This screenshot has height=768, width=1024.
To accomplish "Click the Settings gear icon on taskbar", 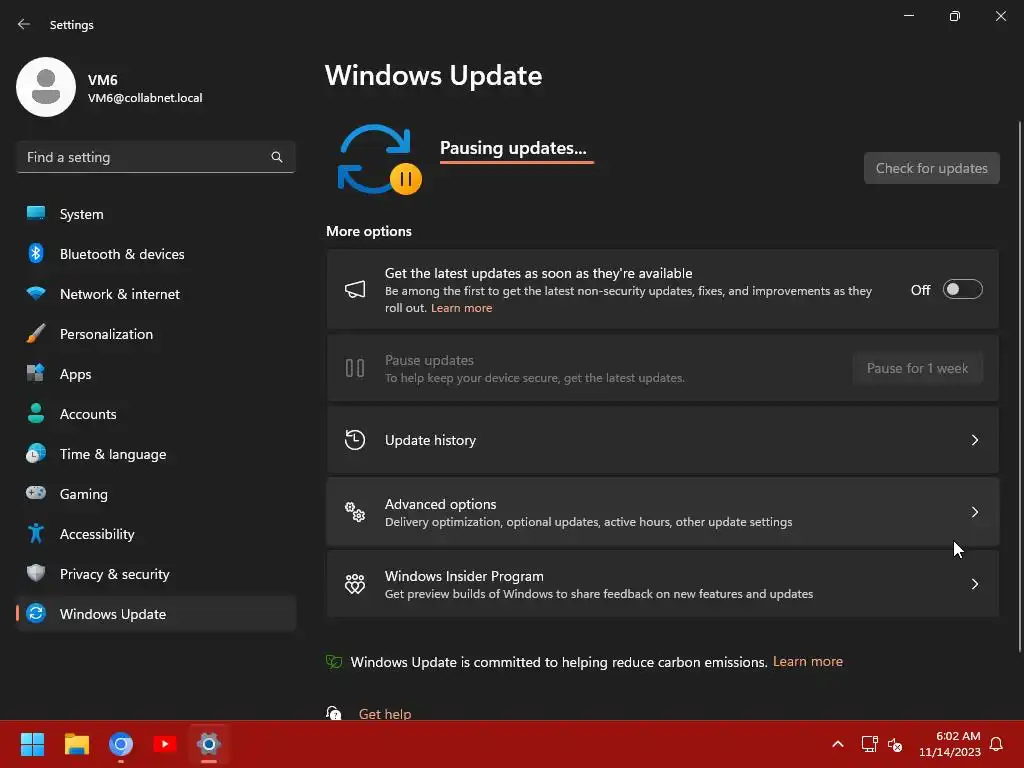I will pos(209,744).
